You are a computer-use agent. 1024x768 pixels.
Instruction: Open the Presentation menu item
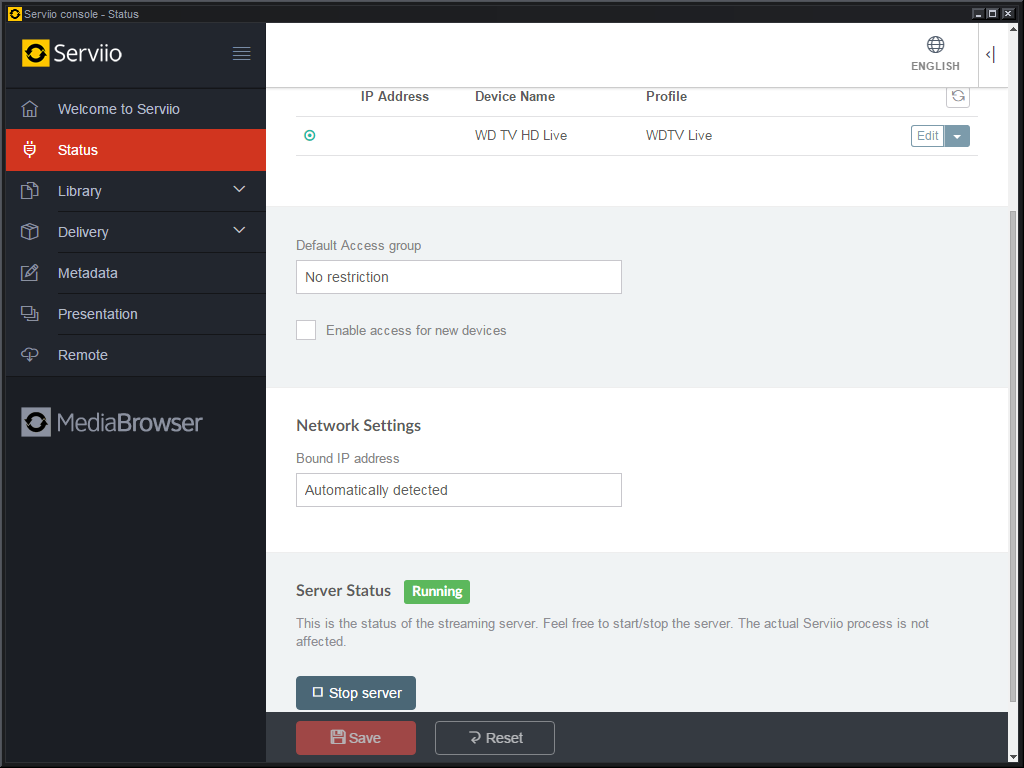(98, 314)
